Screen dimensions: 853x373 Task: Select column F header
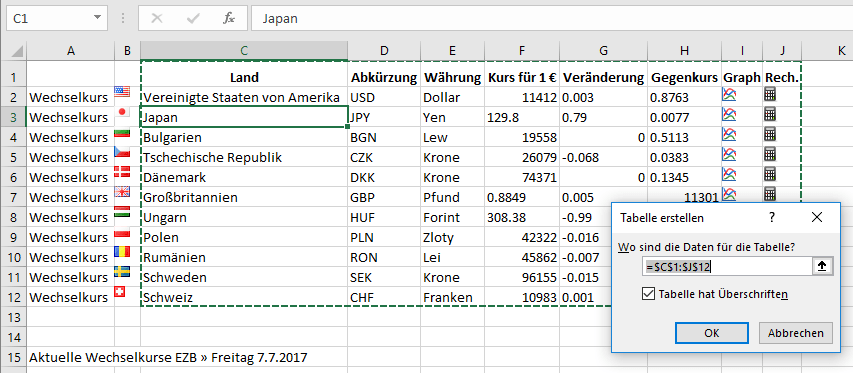522,51
